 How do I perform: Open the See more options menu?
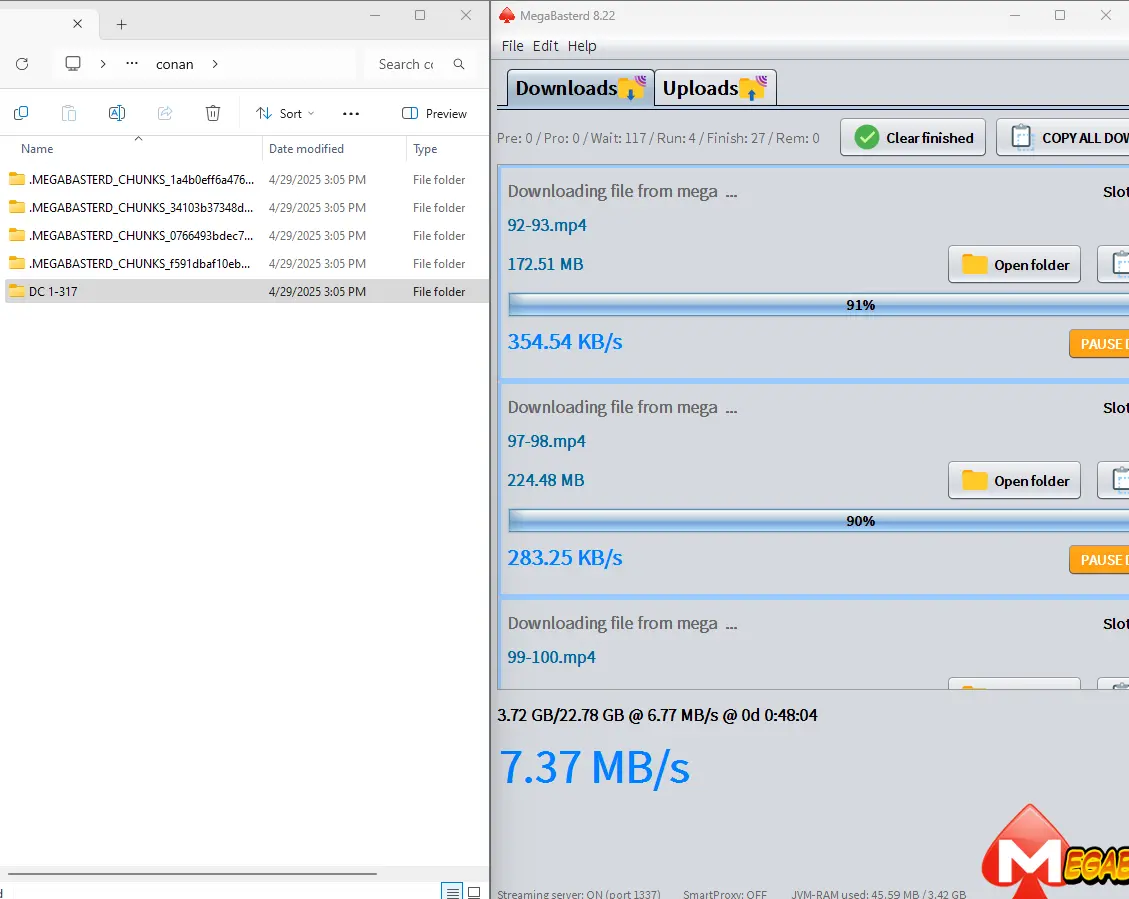tap(351, 114)
